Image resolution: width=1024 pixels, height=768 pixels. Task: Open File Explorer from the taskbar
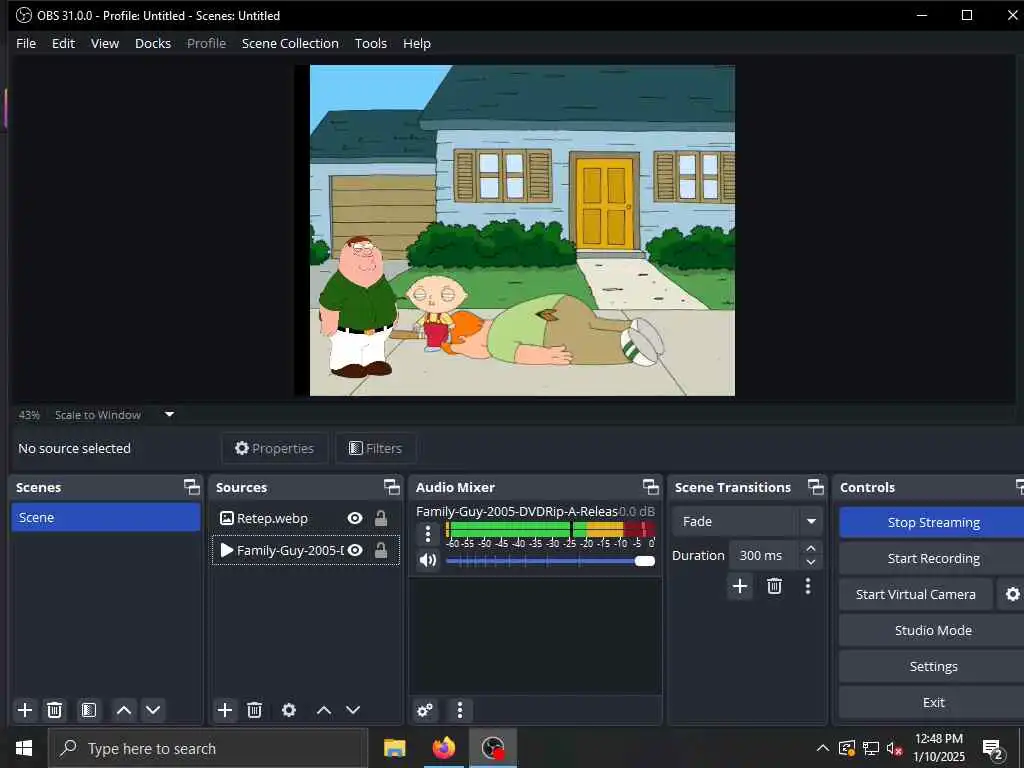(394, 748)
